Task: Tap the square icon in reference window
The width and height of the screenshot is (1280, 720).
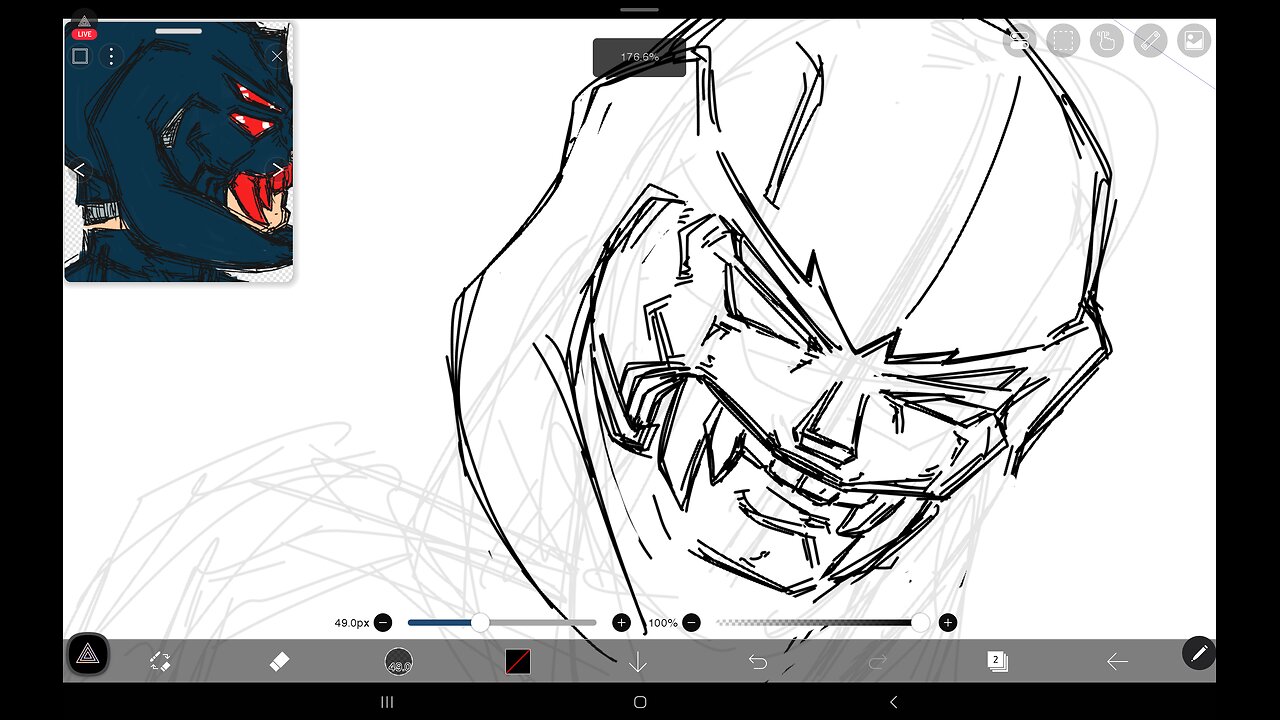Action: (80, 56)
